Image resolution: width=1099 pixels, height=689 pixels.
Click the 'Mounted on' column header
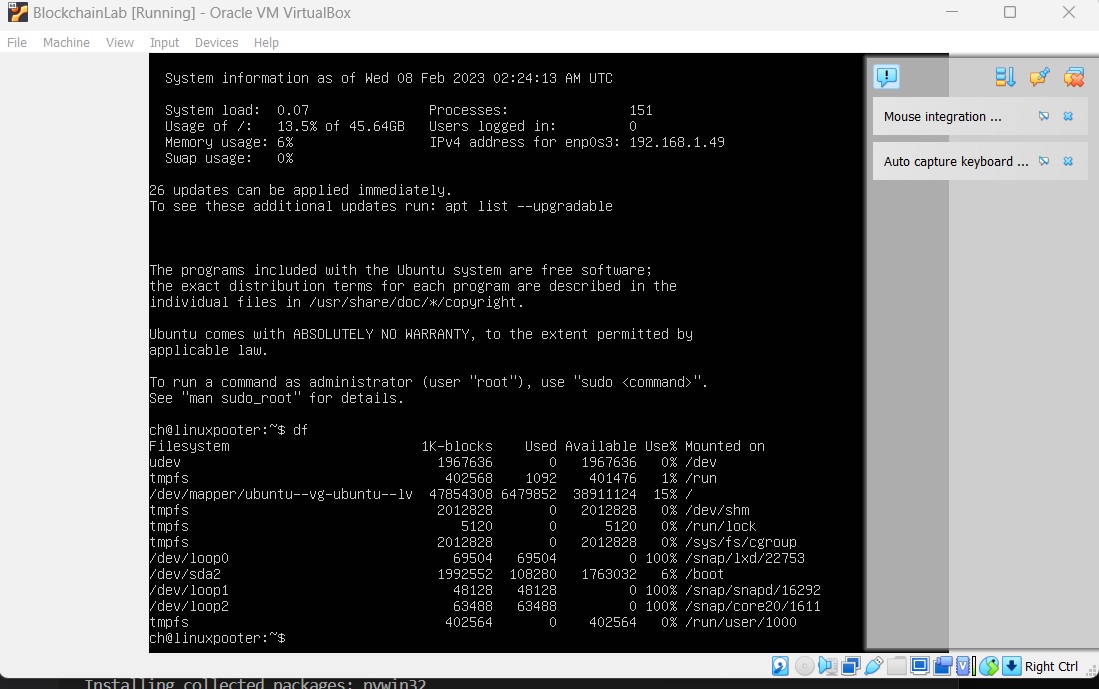click(725, 446)
